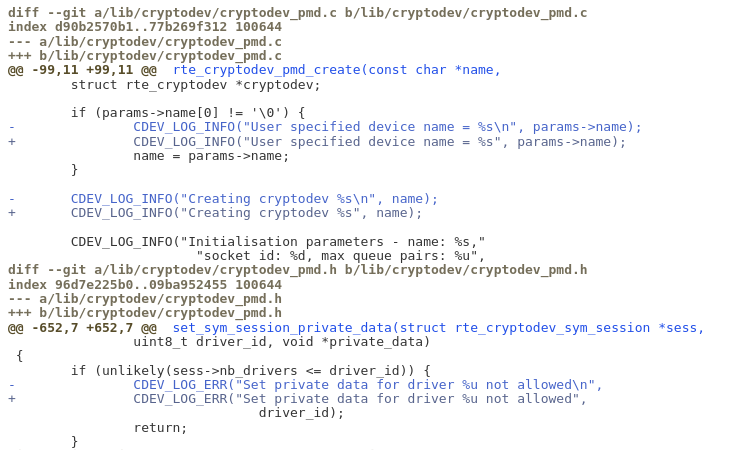Click the "Initialisation parameters - name" log line

point(277,242)
